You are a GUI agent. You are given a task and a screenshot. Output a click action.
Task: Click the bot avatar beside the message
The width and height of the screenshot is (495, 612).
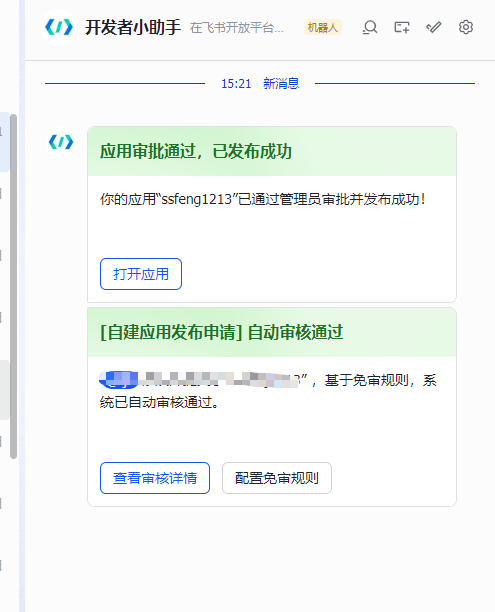coord(61,142)
